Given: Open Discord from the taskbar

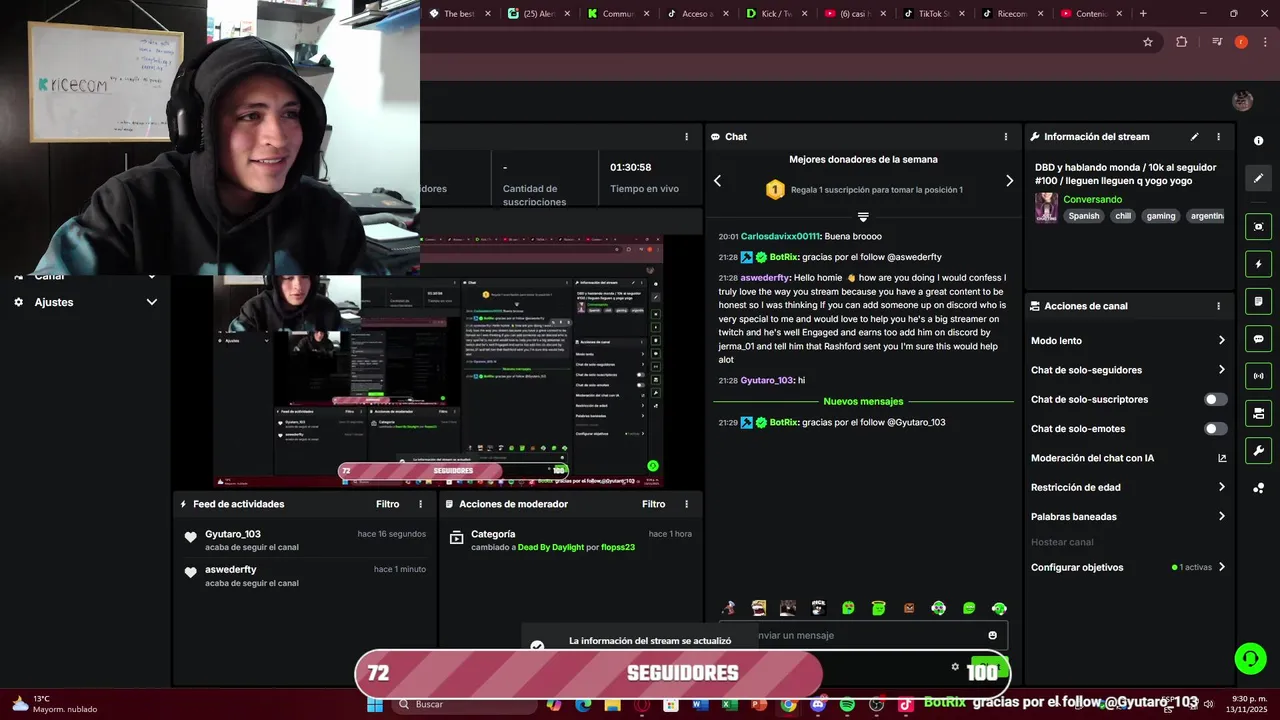Looking at the screenshot, I should 818,705.
